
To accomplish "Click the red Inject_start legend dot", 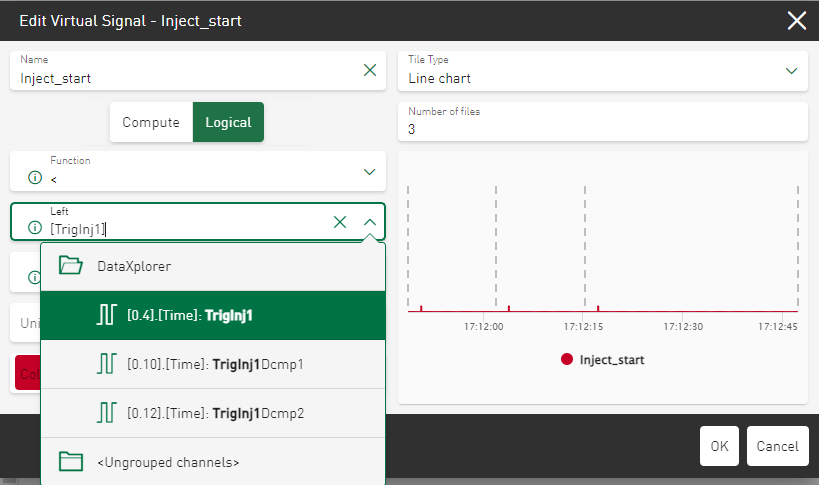I will click(567, 360).
